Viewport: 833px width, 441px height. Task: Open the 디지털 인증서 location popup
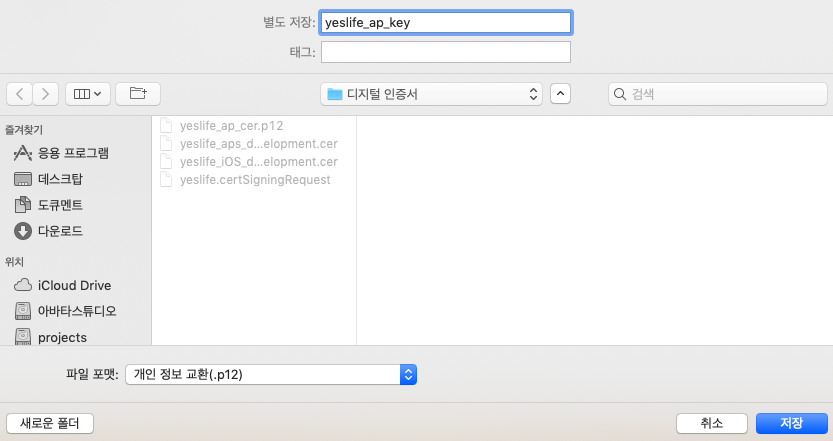(x=431, y=94)
